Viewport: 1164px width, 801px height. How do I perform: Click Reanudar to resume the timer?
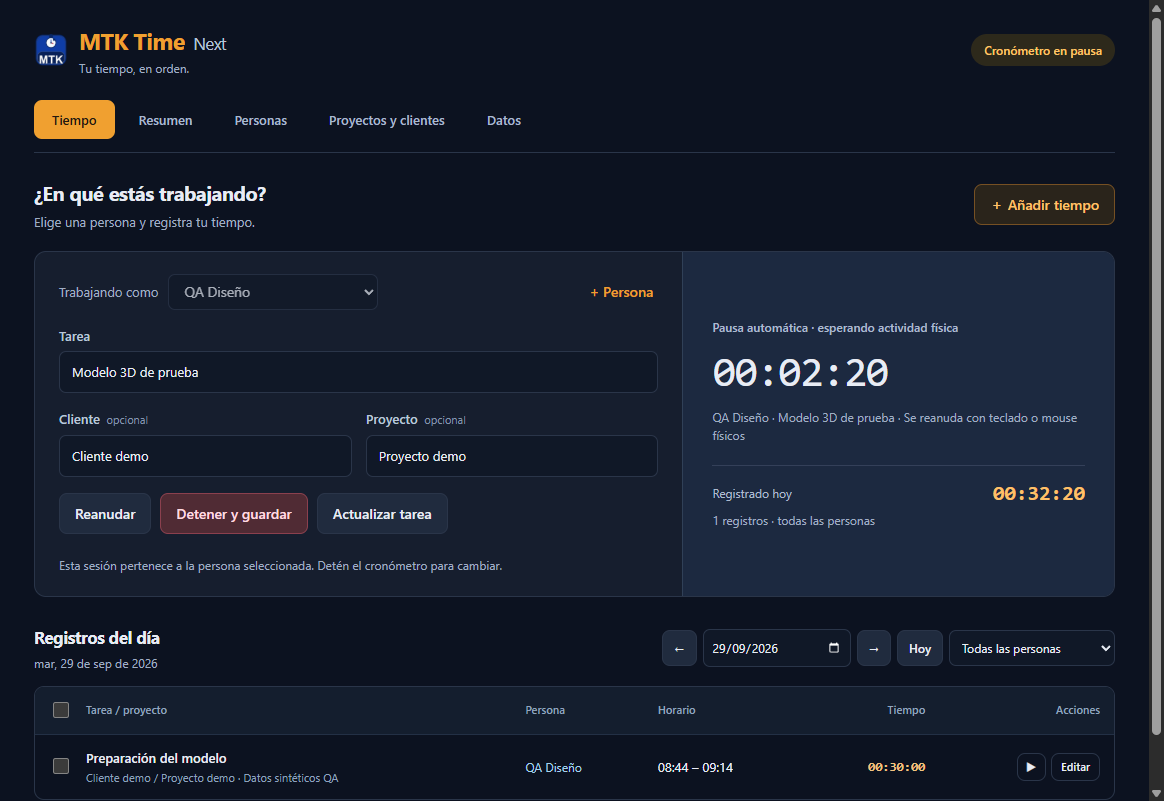[105, 514]
